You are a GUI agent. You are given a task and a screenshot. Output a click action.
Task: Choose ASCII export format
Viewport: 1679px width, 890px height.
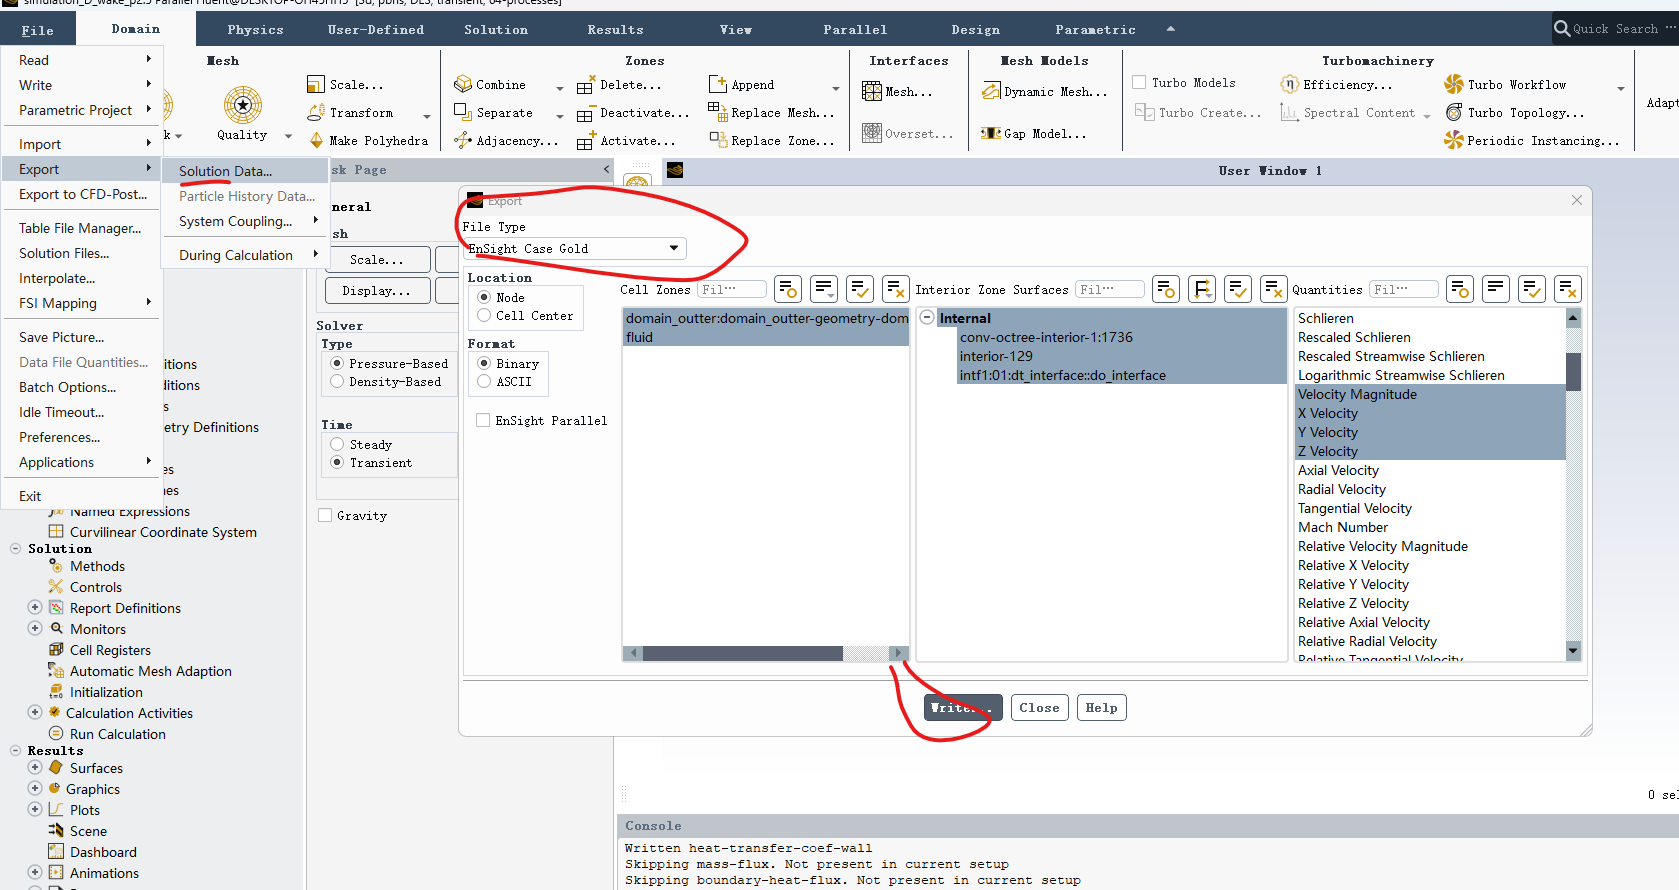pos(485,382)
